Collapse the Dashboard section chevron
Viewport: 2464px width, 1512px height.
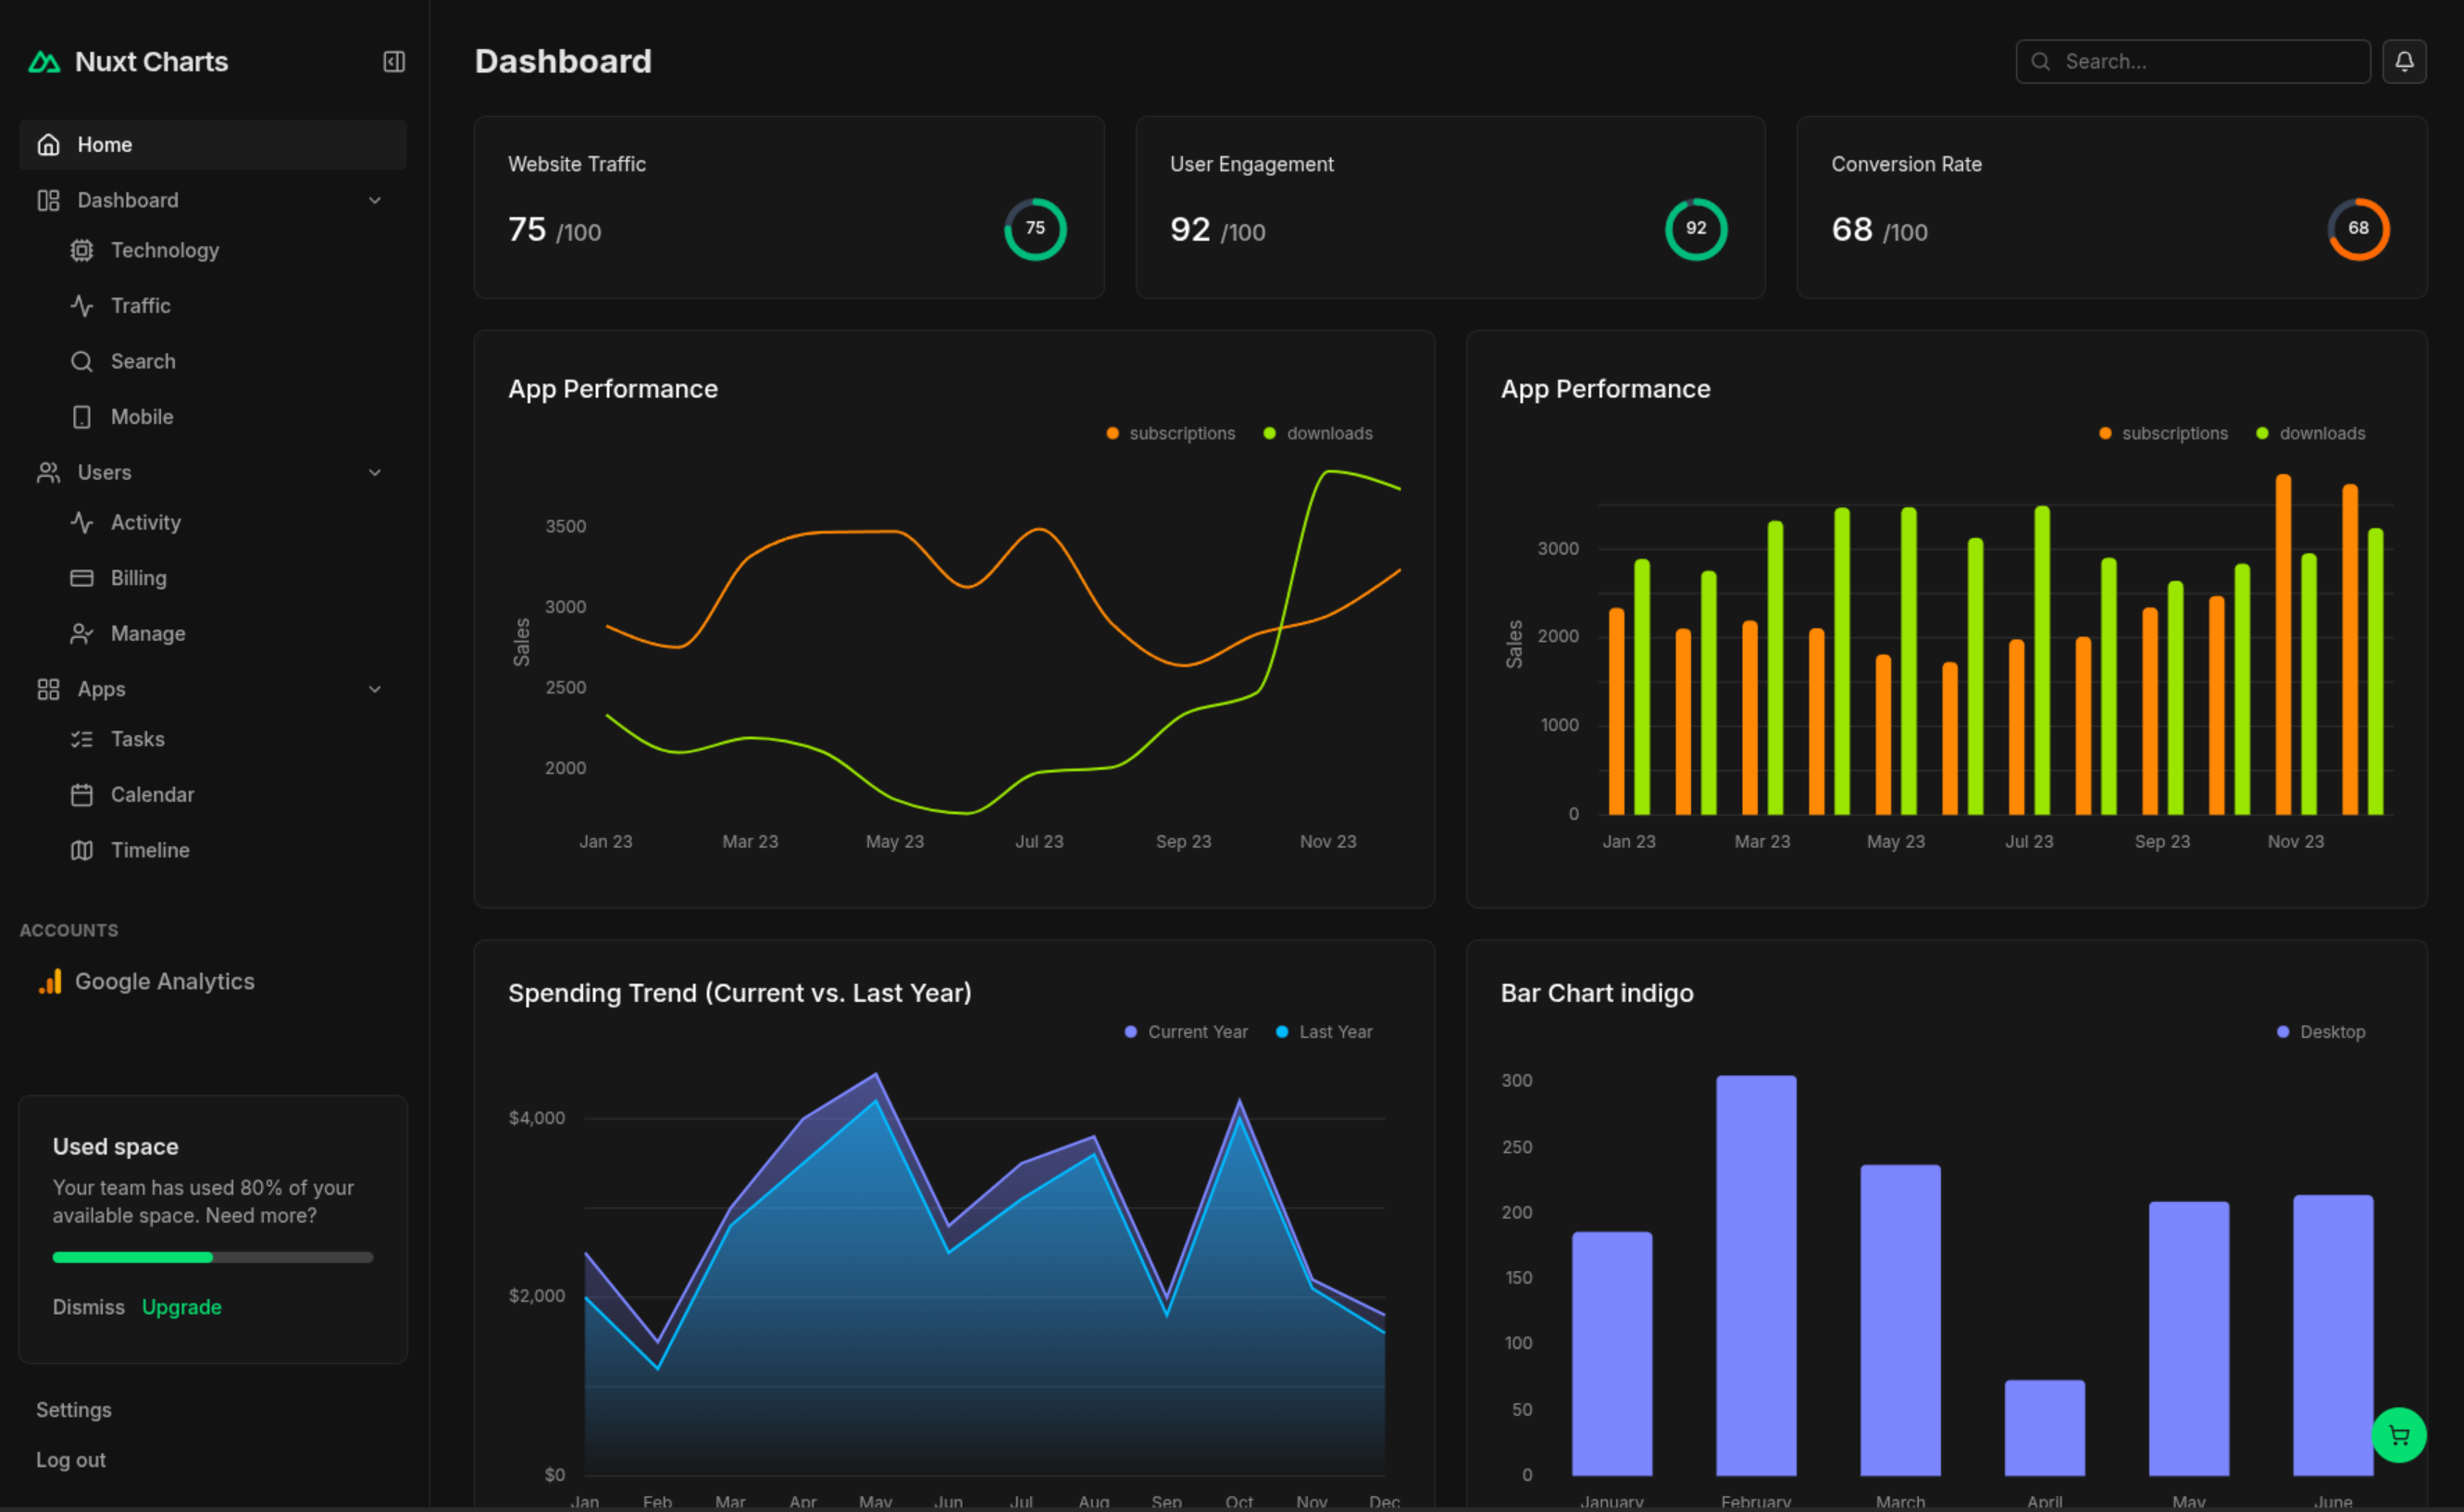coord(375,200)
